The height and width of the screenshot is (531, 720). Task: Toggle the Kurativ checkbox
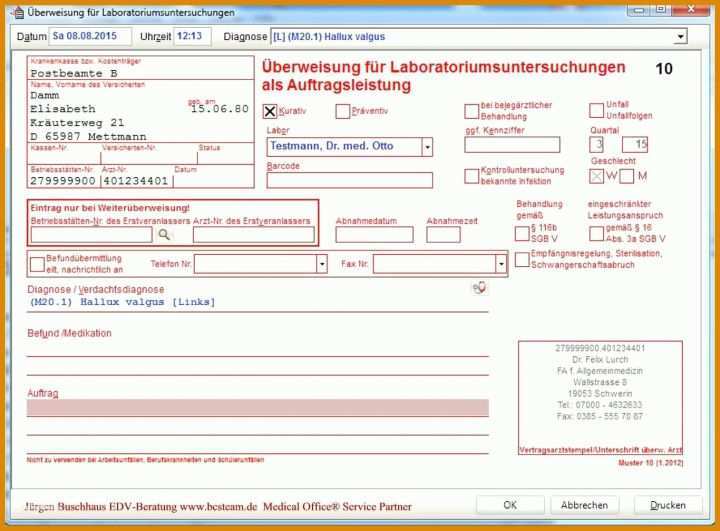270,111
